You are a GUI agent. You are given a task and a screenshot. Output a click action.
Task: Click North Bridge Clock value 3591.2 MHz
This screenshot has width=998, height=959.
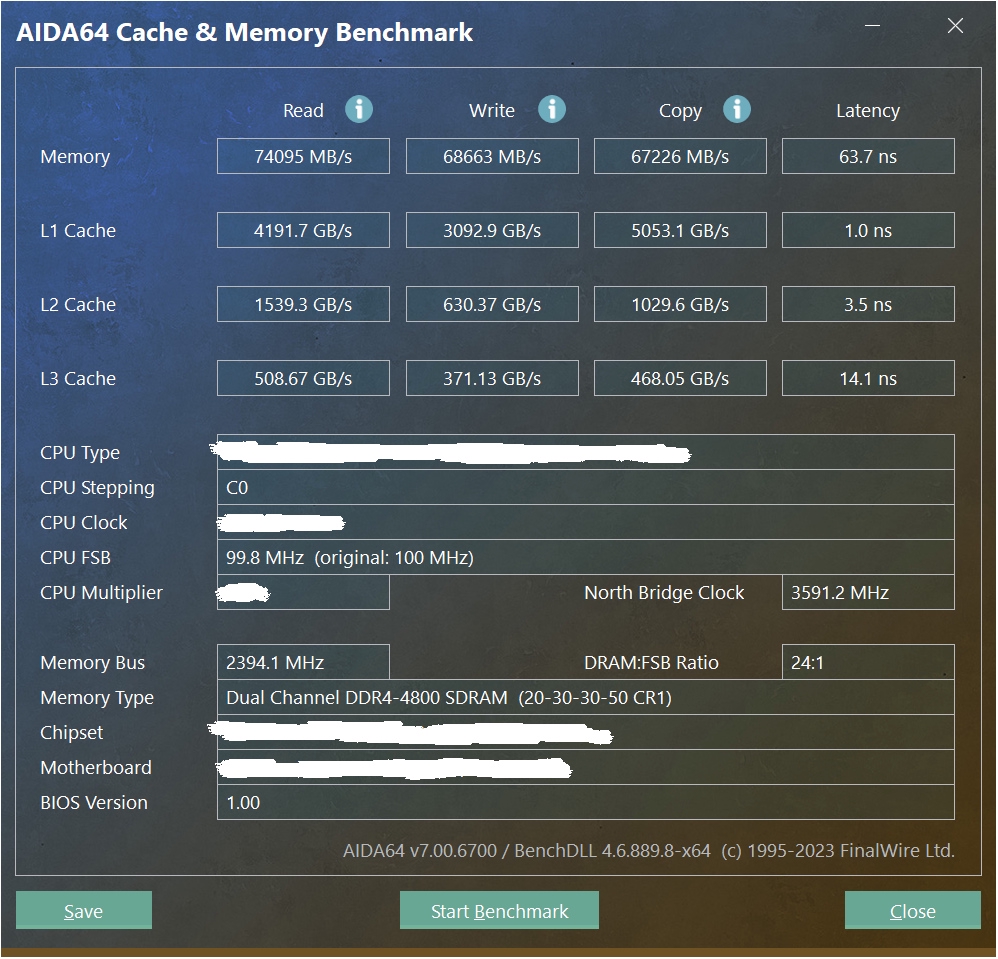click(868, 592)
